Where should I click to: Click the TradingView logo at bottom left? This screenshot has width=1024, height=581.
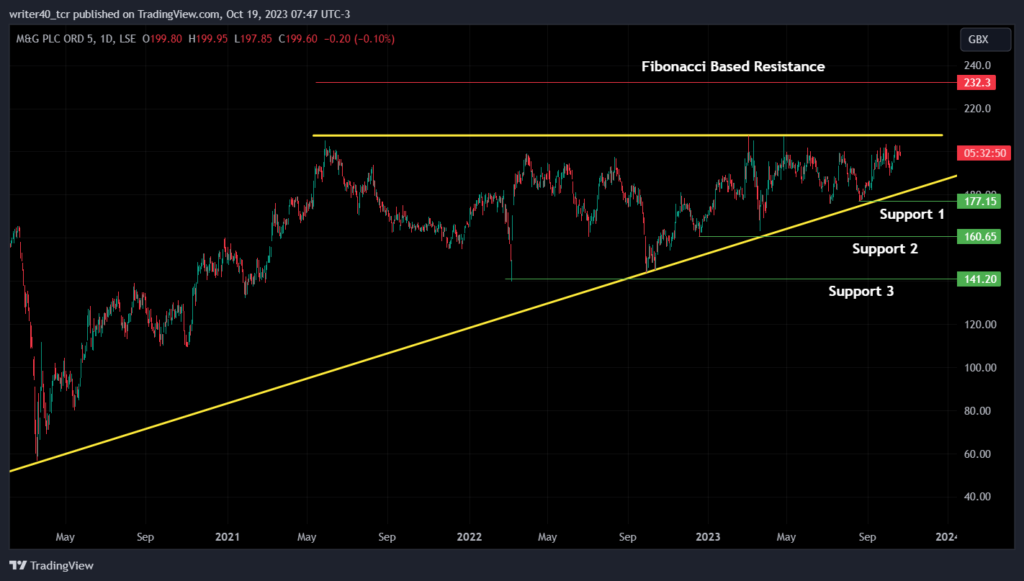pyautogui.click(x=52, y=565)
